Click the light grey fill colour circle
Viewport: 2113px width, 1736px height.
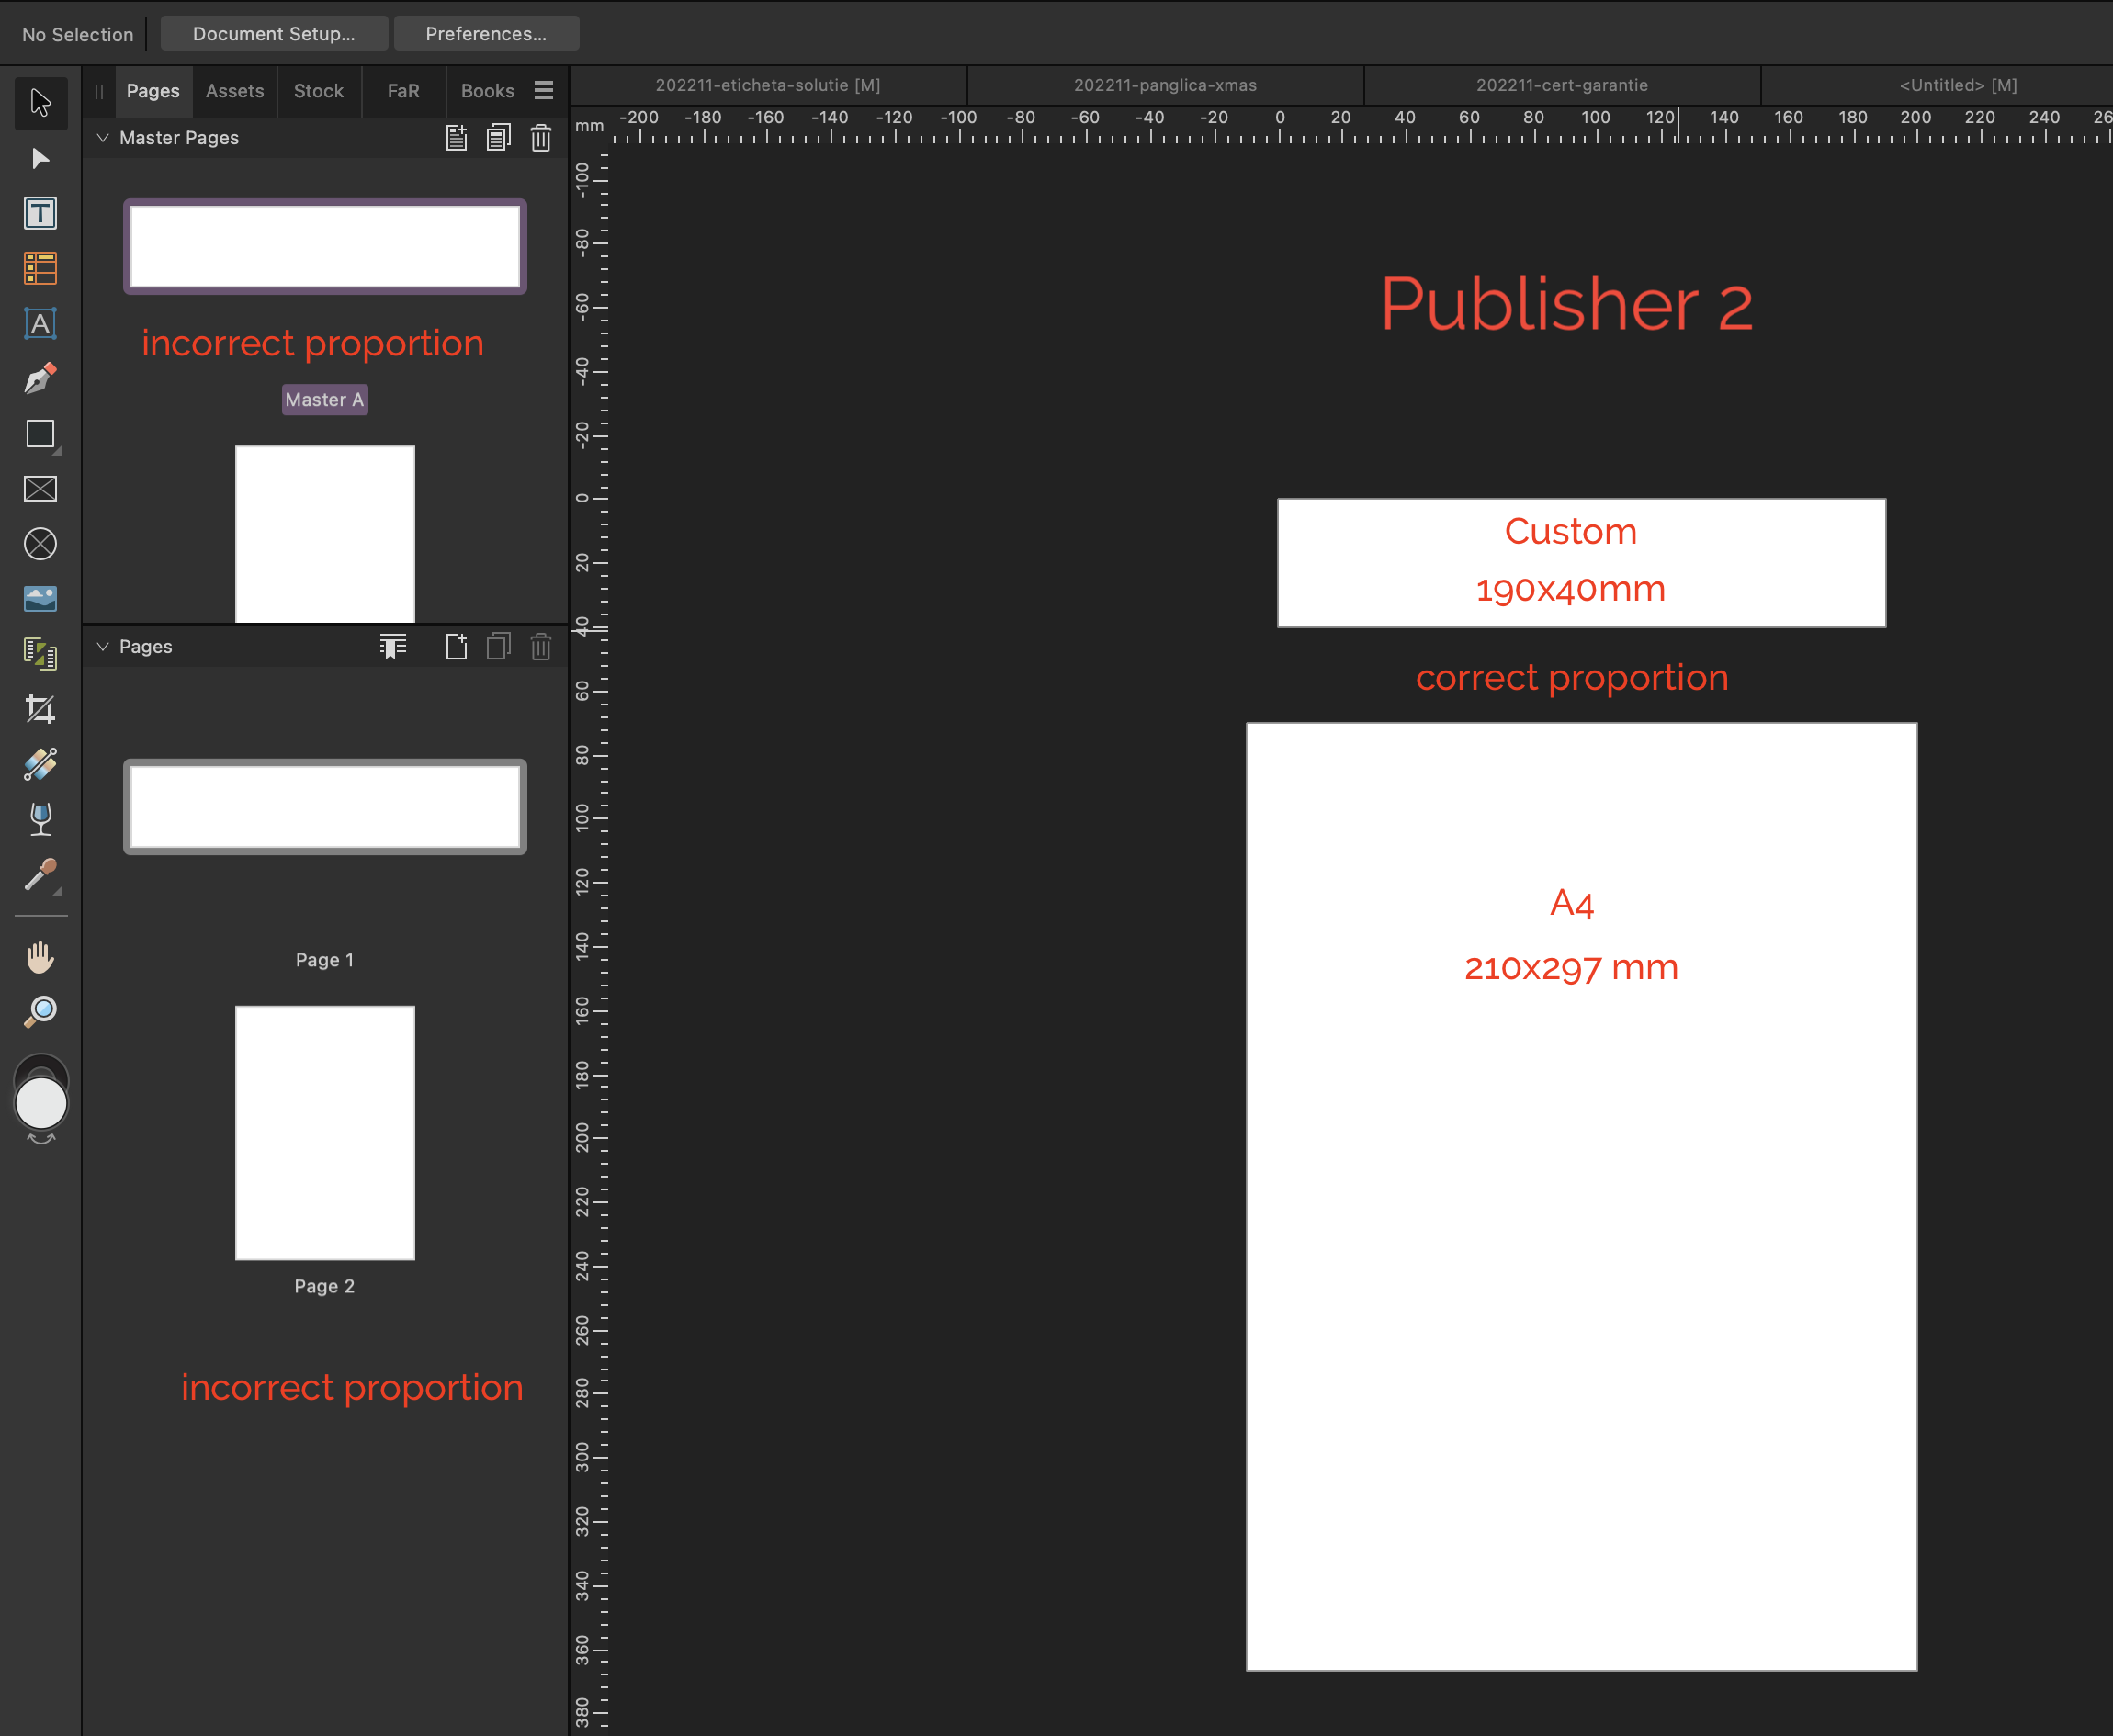pyautogui.click(x=41, y=1104)
